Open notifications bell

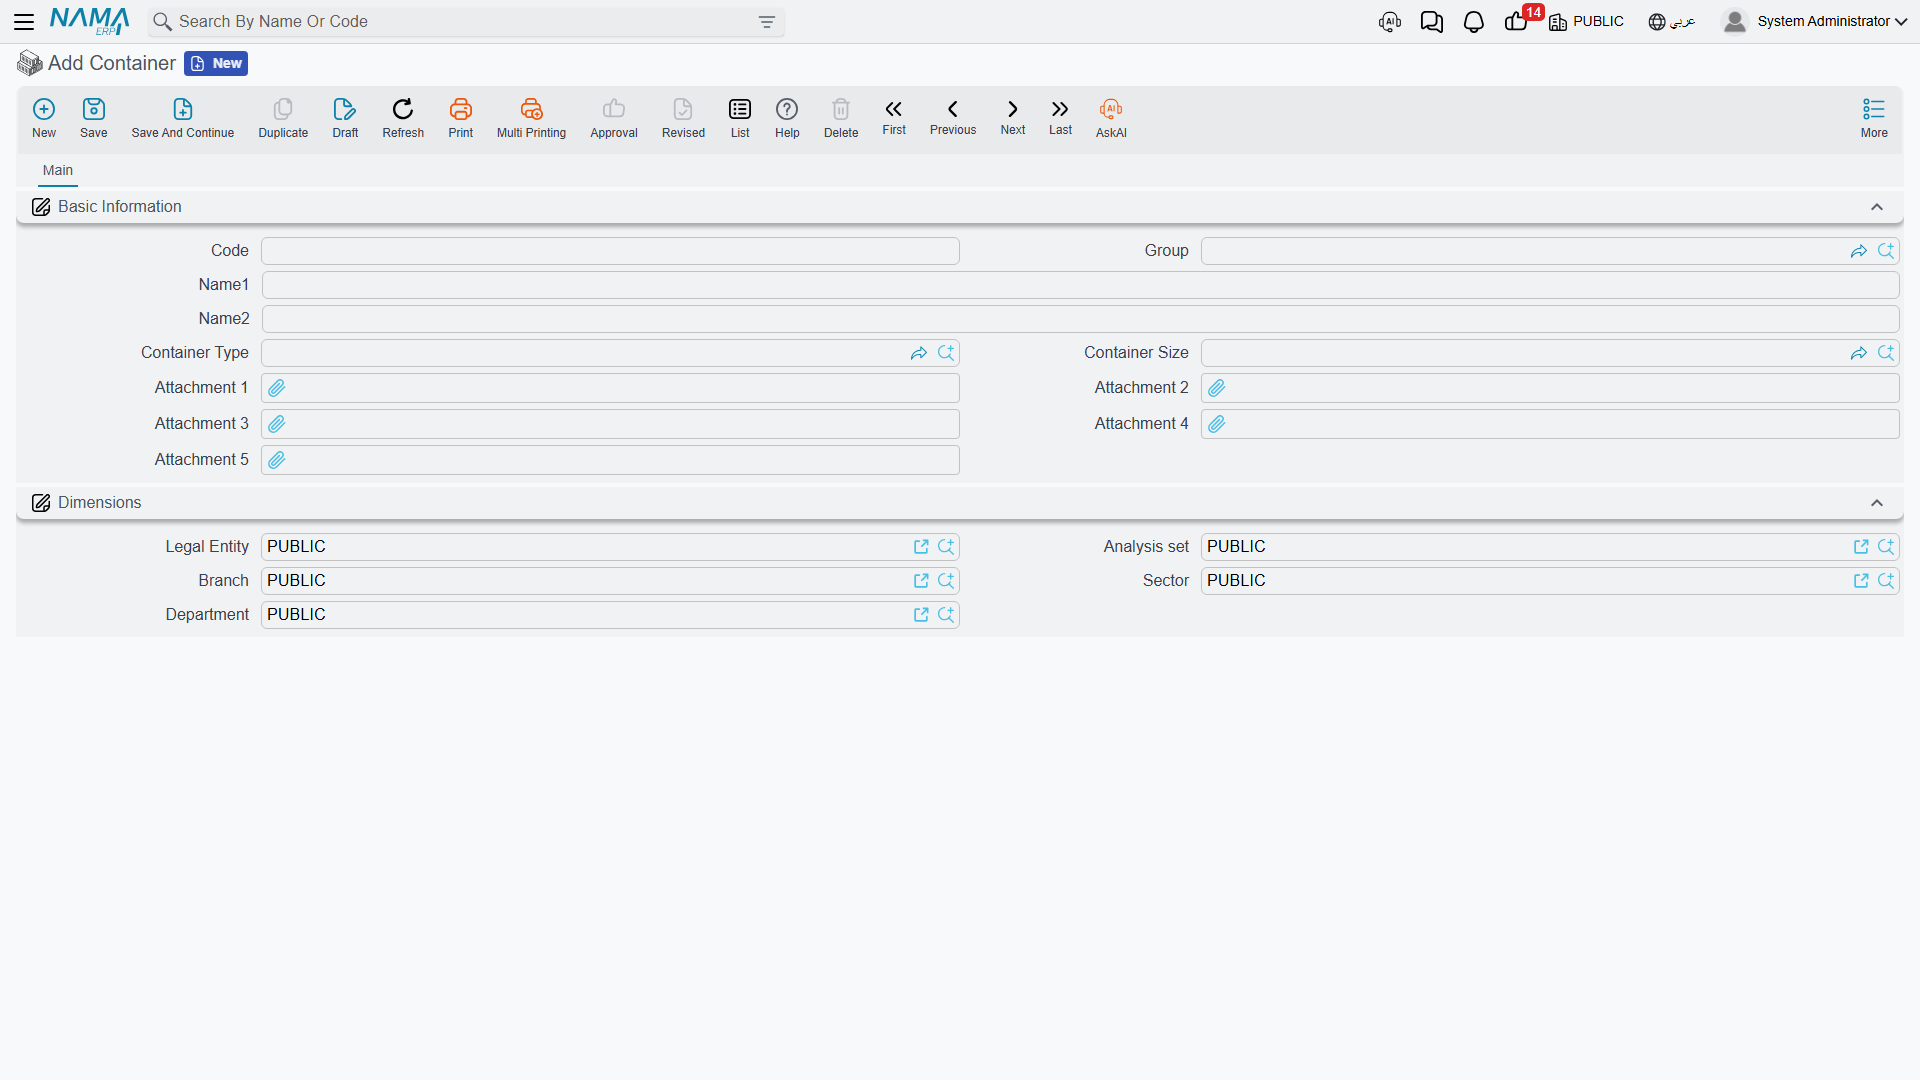tap(1474, 21)
